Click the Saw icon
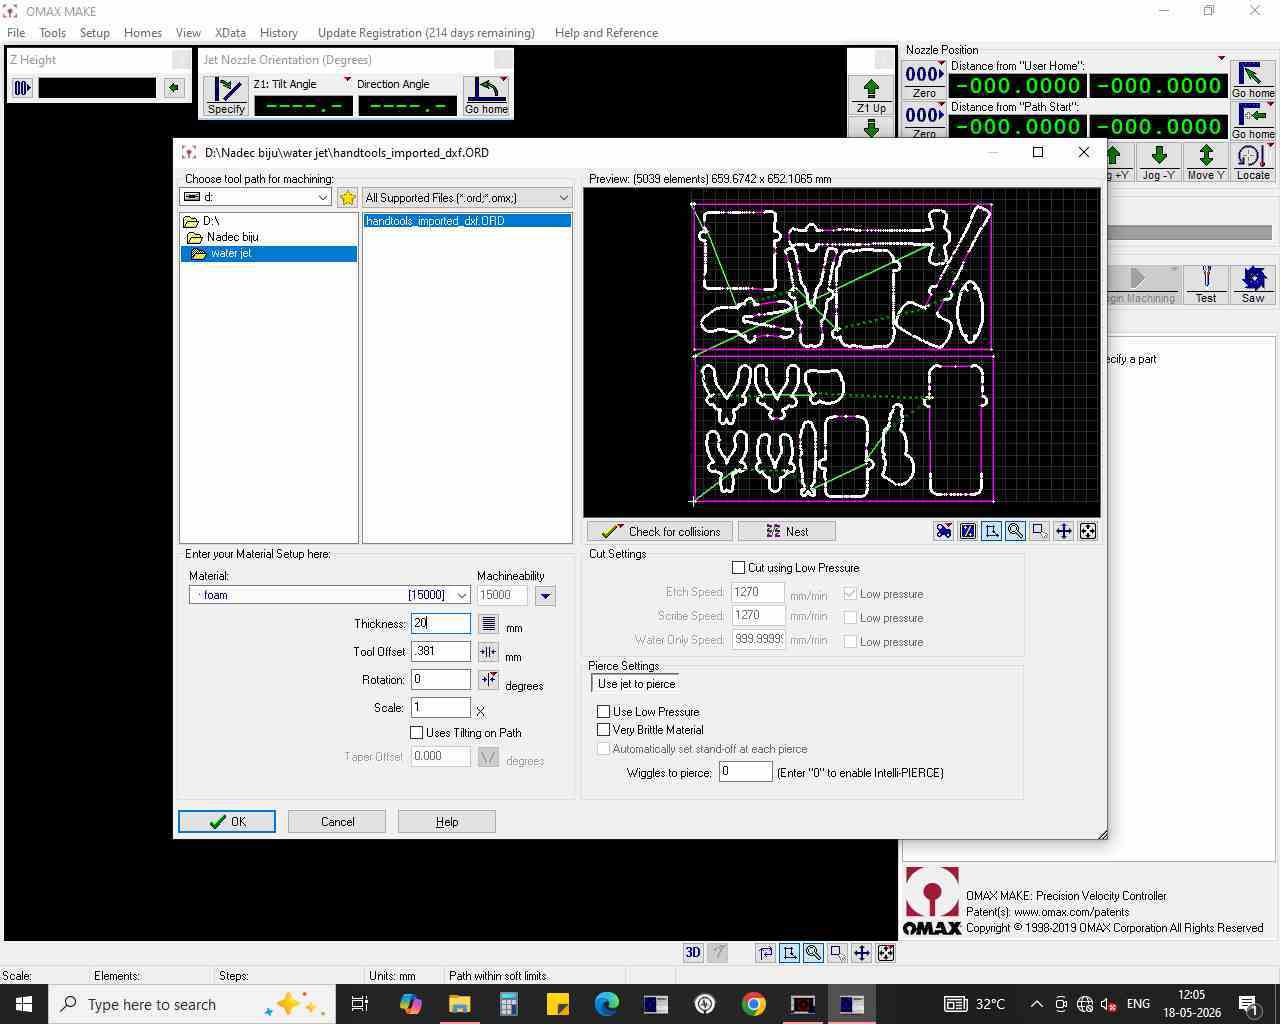This screenshot has width=1280, height=1024. 1253,284
